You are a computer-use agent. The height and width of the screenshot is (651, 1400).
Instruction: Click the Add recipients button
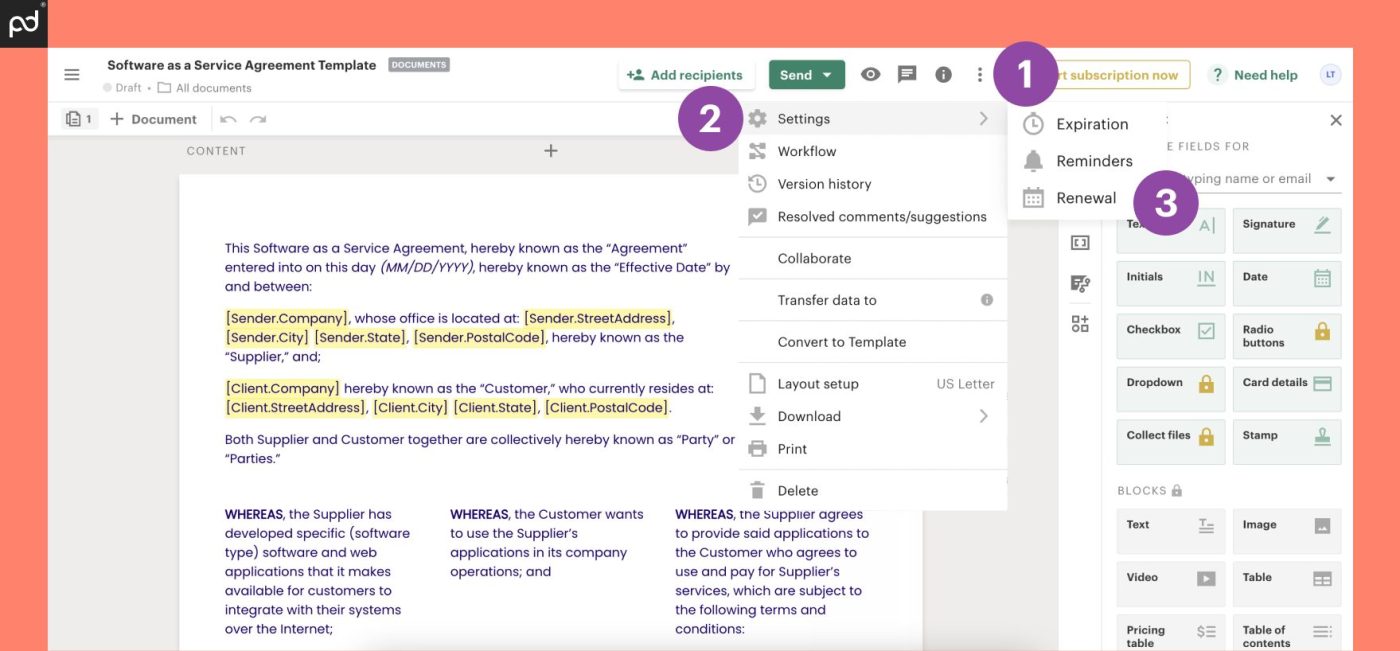[x=687, y=73]
